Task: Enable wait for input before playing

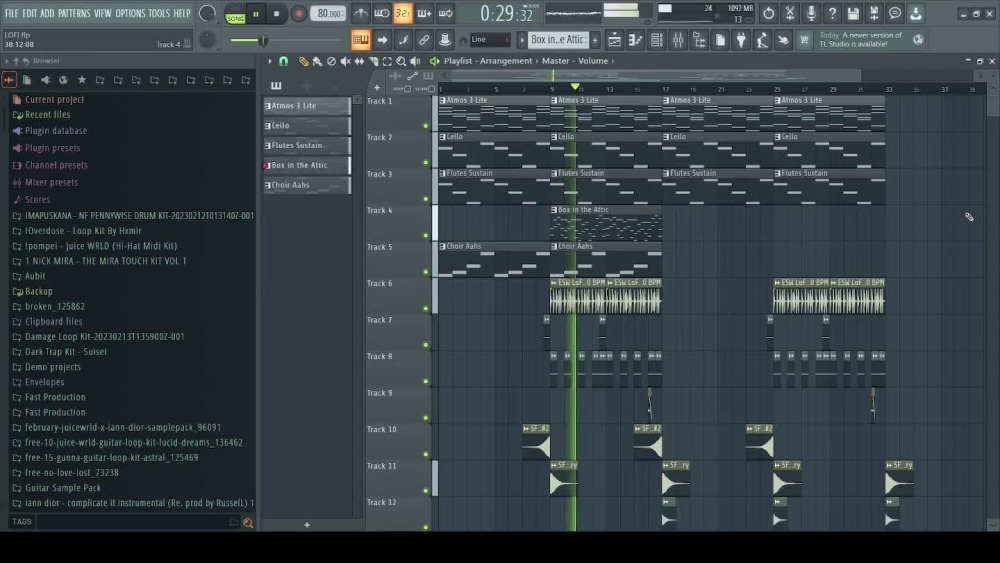Action: (x=381, y=13)
